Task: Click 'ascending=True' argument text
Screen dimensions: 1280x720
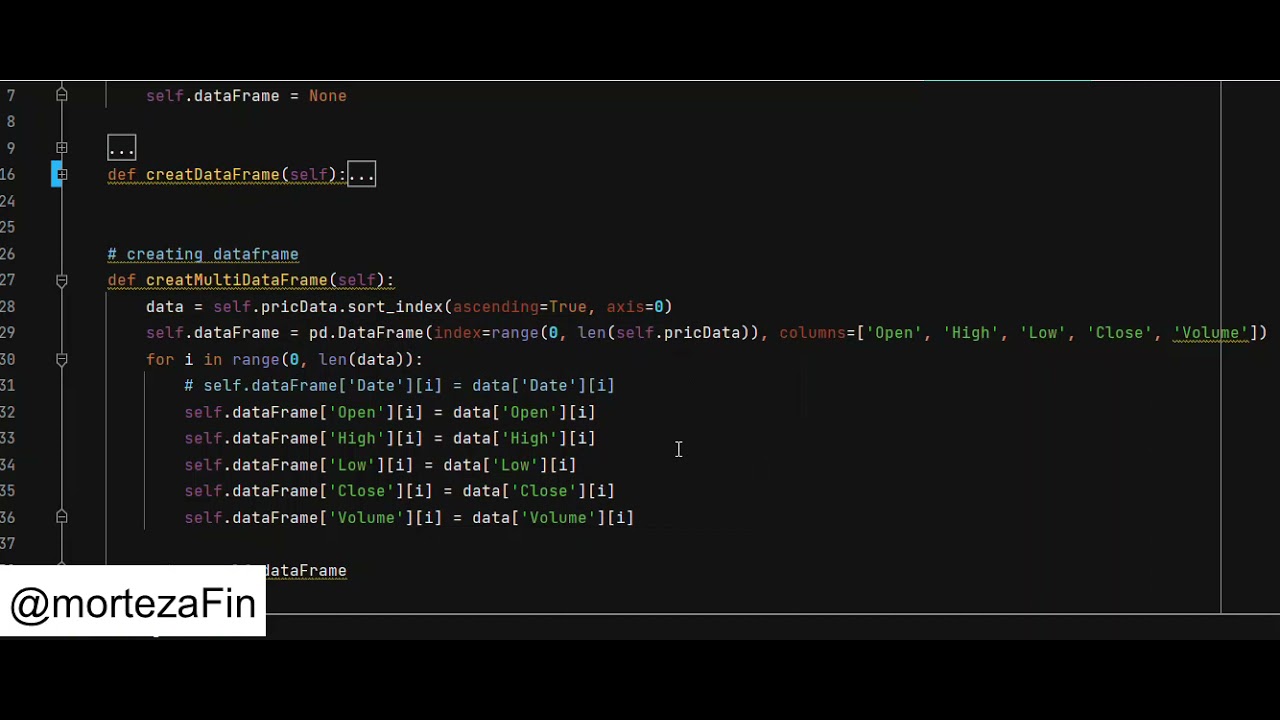Action: pyautogui.click(x=519, y=307)
